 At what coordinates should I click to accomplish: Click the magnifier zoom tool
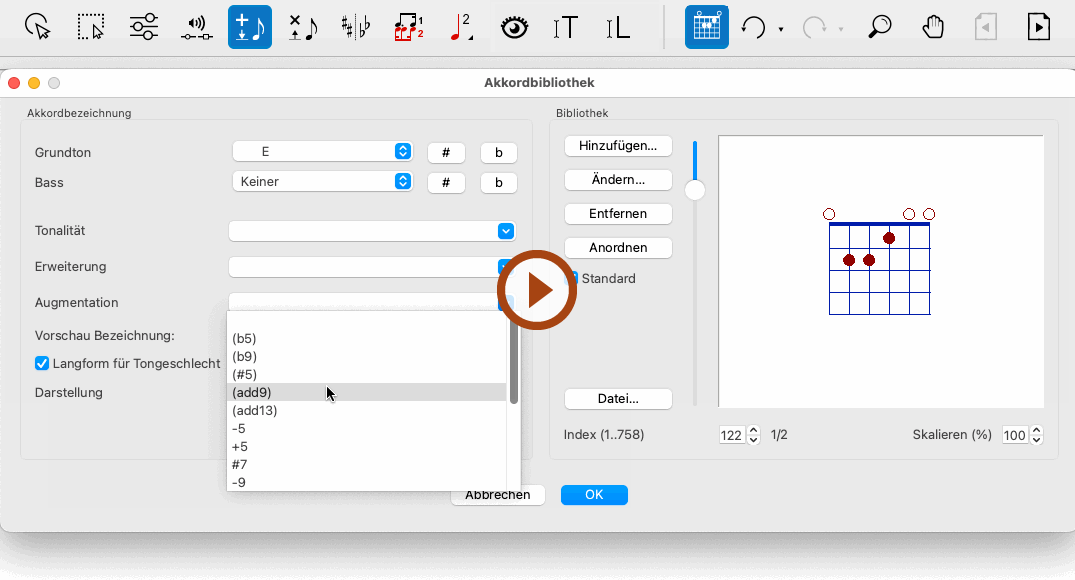point(879,27)
